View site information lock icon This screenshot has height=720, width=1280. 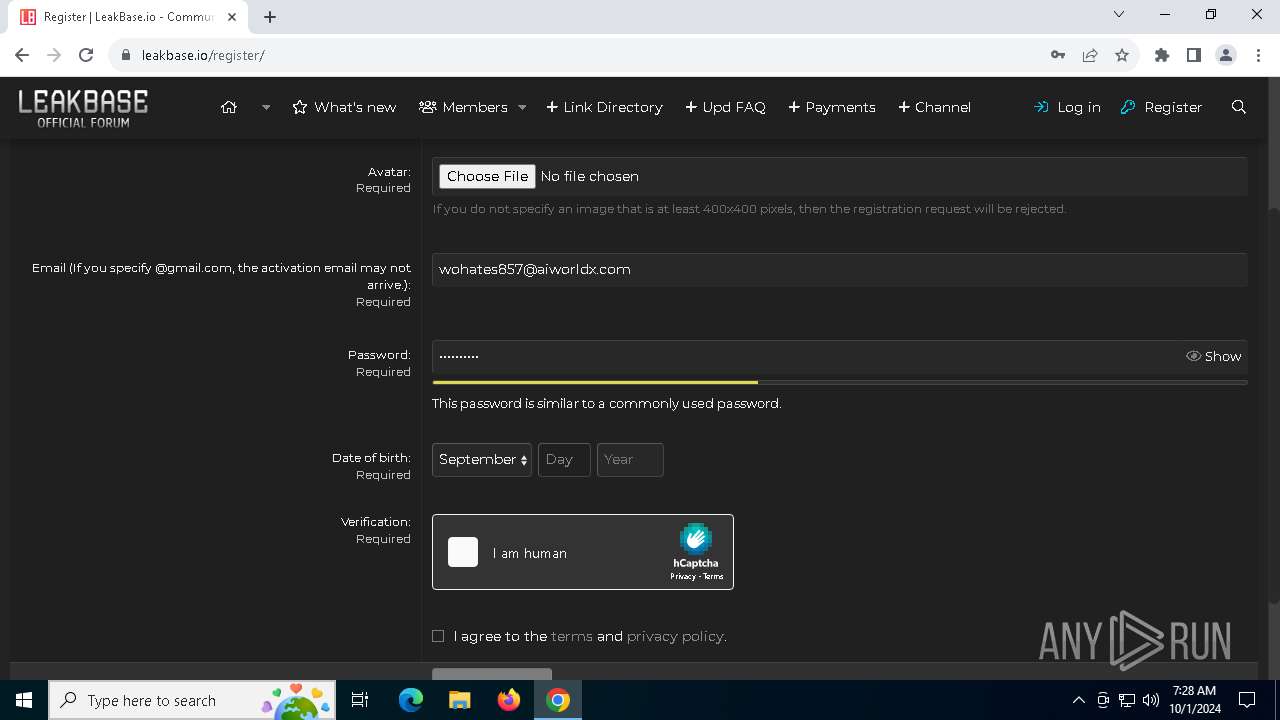click(x=126, y=55)
